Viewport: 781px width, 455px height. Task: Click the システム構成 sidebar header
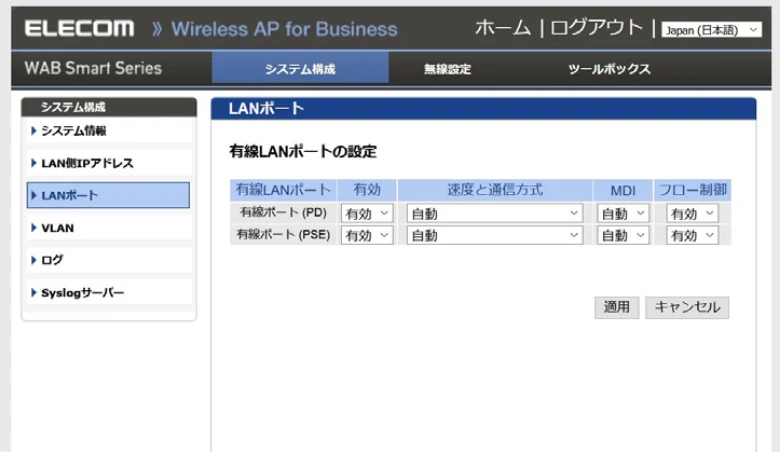[x=109, y=107]
